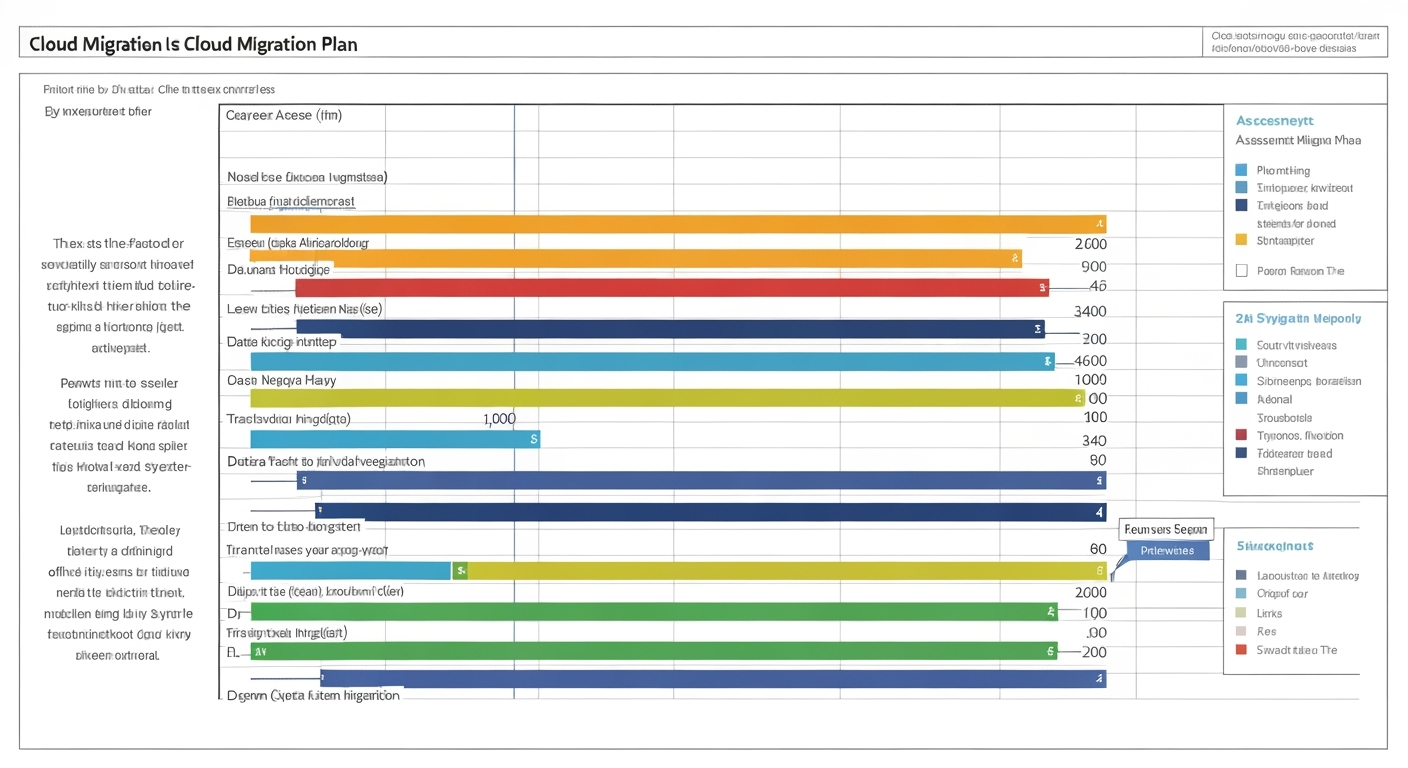Click the pale green swatch next to "Lirrks"
Screen dimensions: 1408x768
[1242, 612]
